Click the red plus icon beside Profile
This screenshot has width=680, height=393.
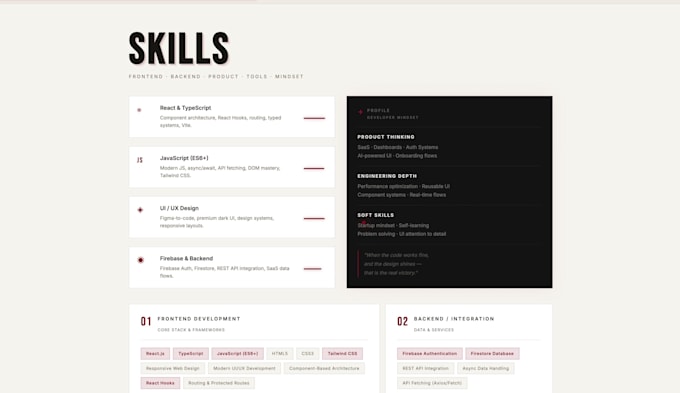coord(360,112)
